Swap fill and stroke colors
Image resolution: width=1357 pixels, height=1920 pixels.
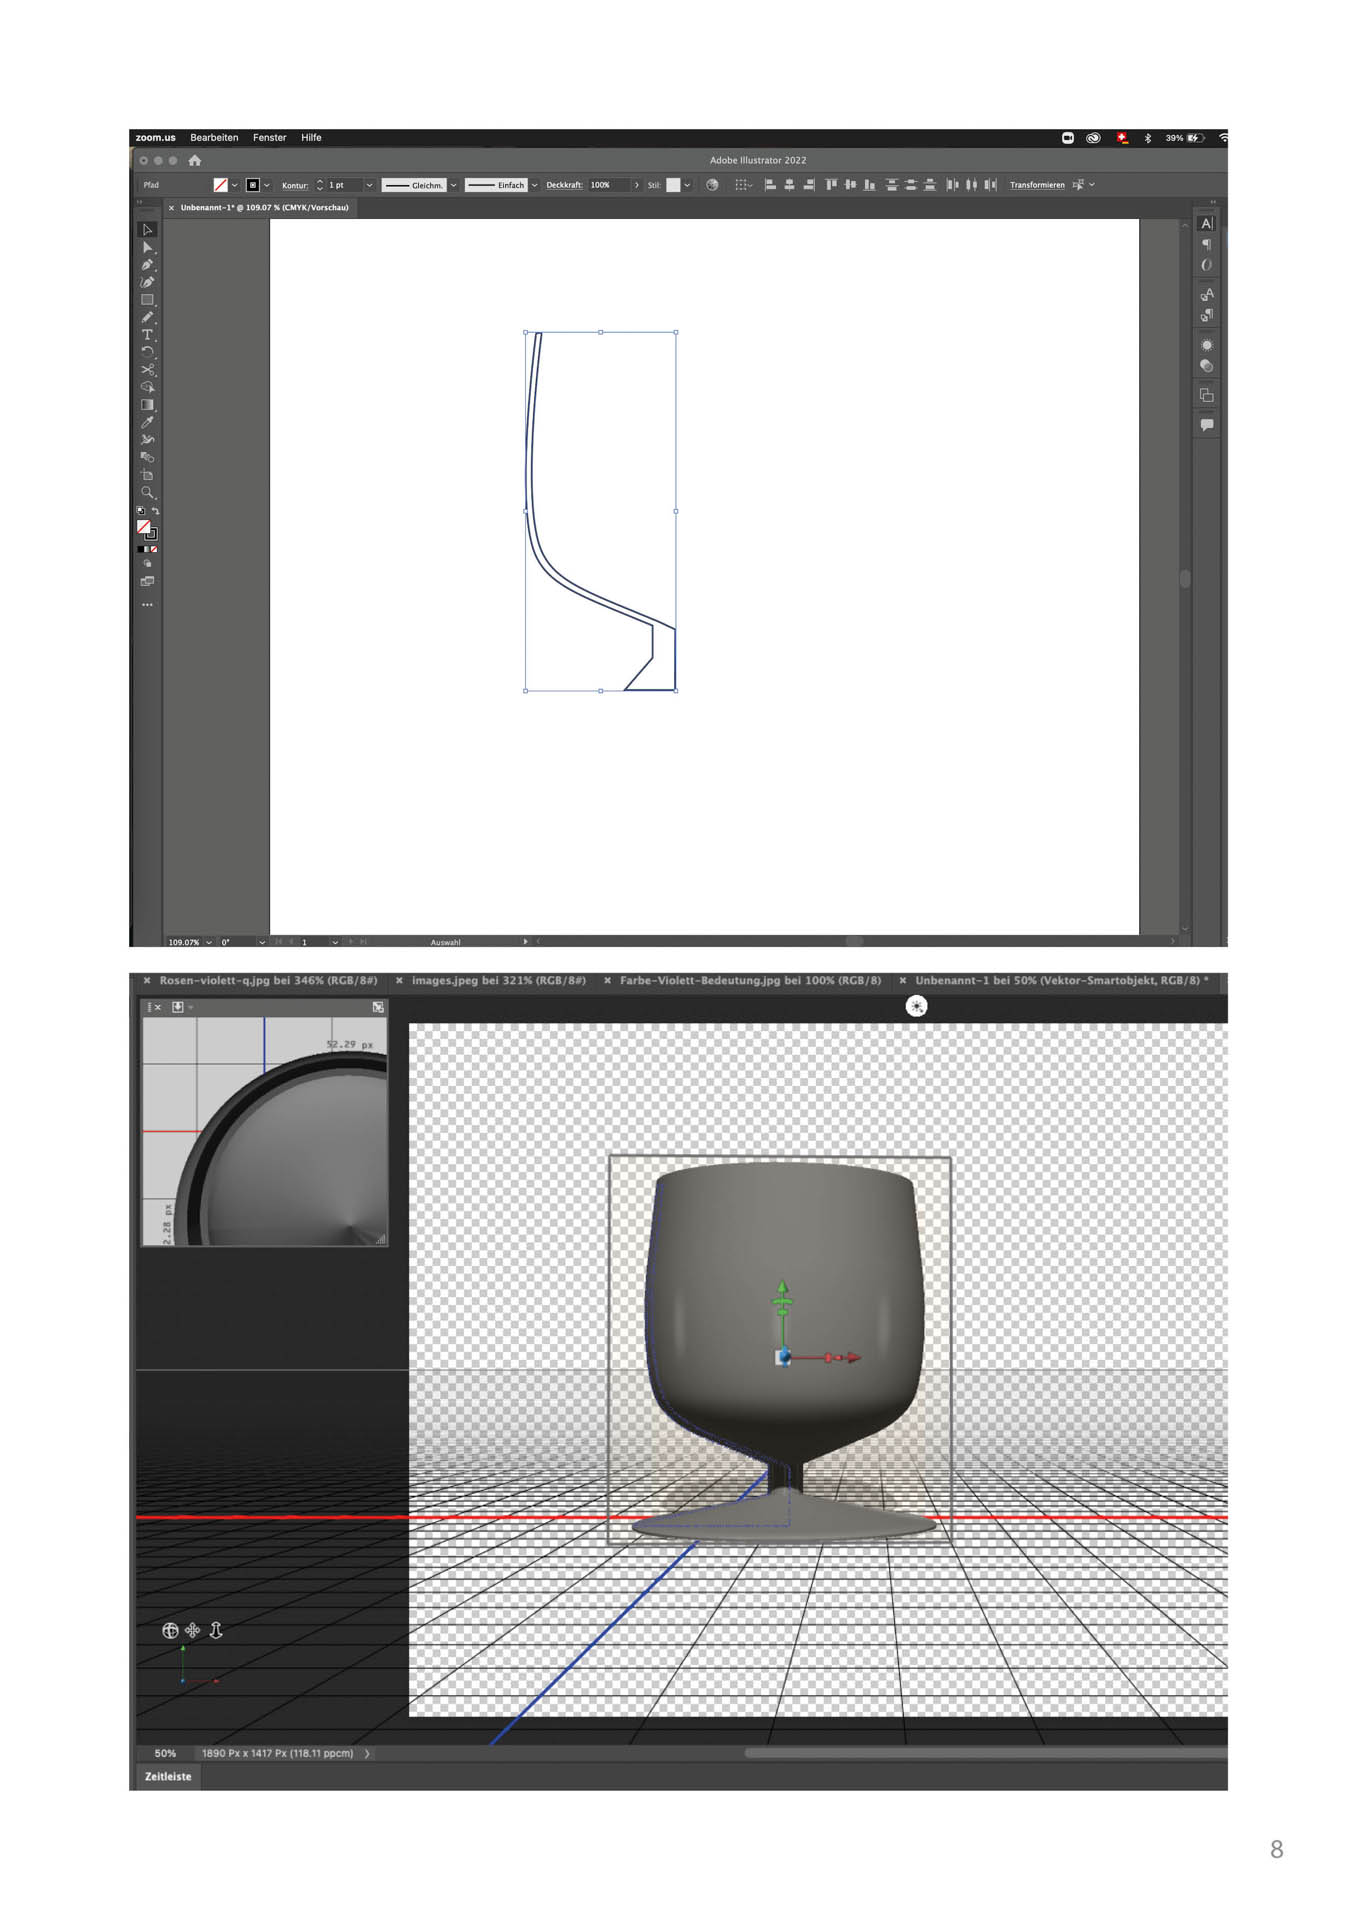[x=155, y=511]
